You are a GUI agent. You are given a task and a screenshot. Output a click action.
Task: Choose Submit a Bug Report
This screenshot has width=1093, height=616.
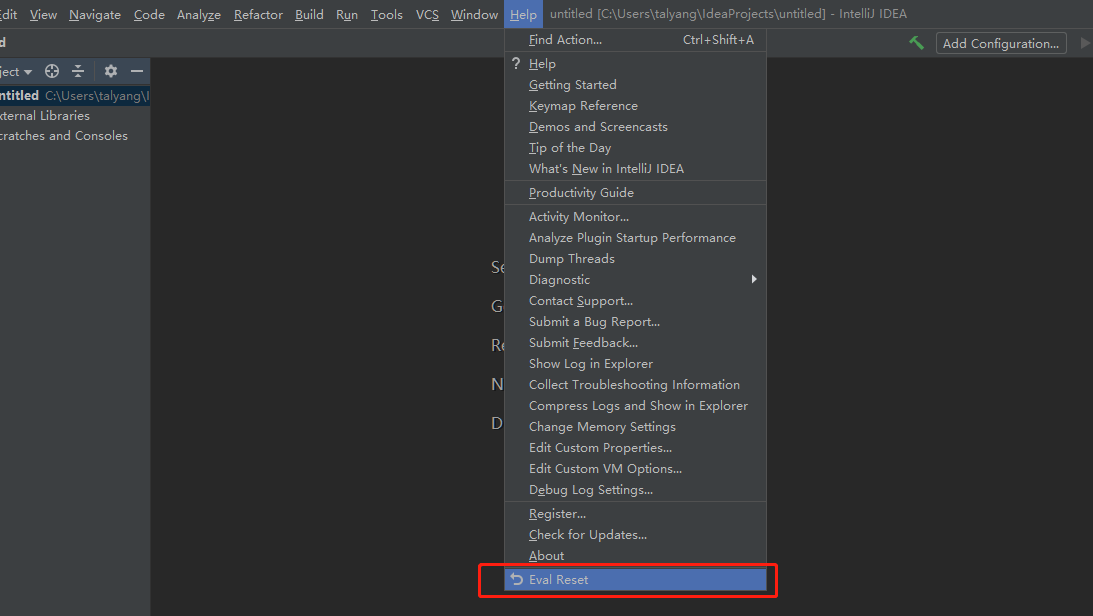click(x=635, y=321)
